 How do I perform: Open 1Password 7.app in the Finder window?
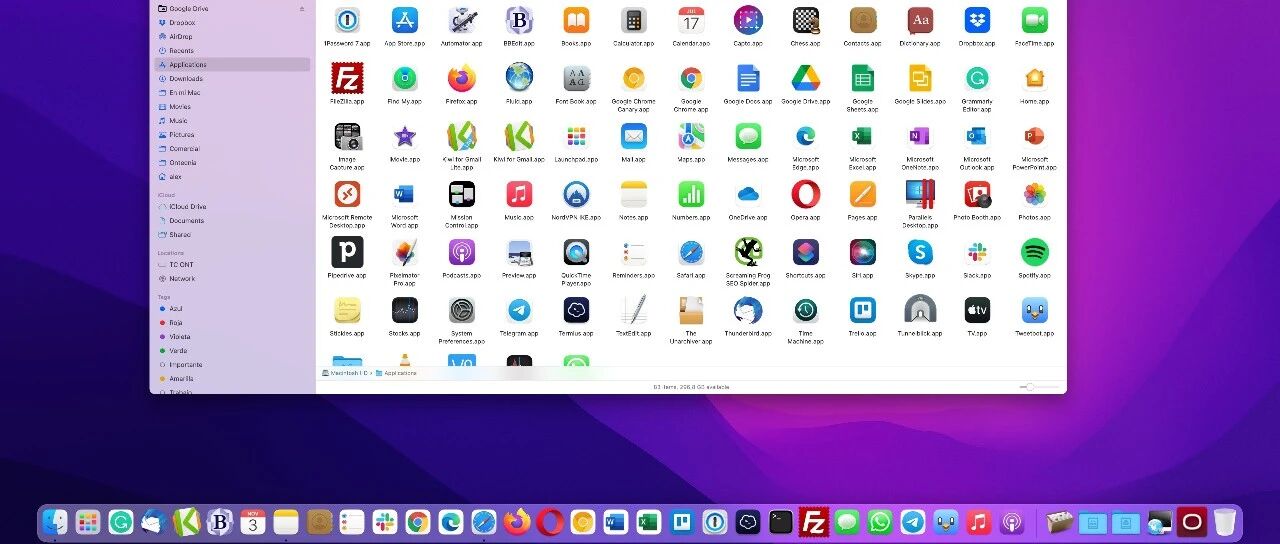pyautogui.click(x=347, y=20)
